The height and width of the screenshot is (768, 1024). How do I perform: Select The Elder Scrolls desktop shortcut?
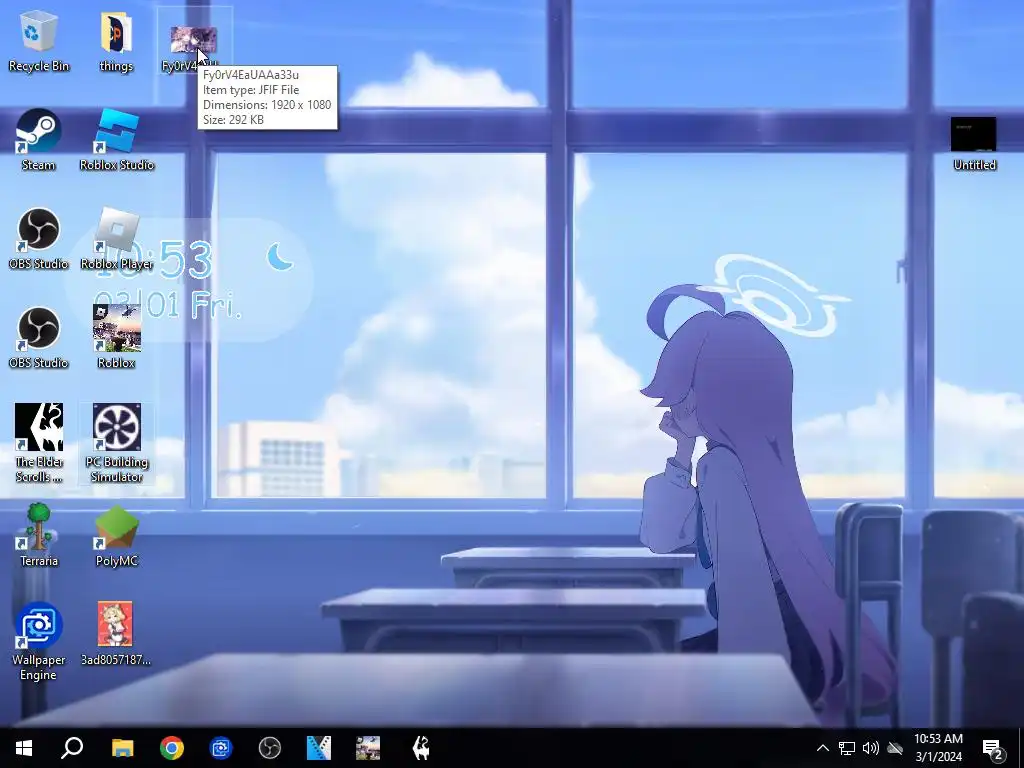pos(39,443)
